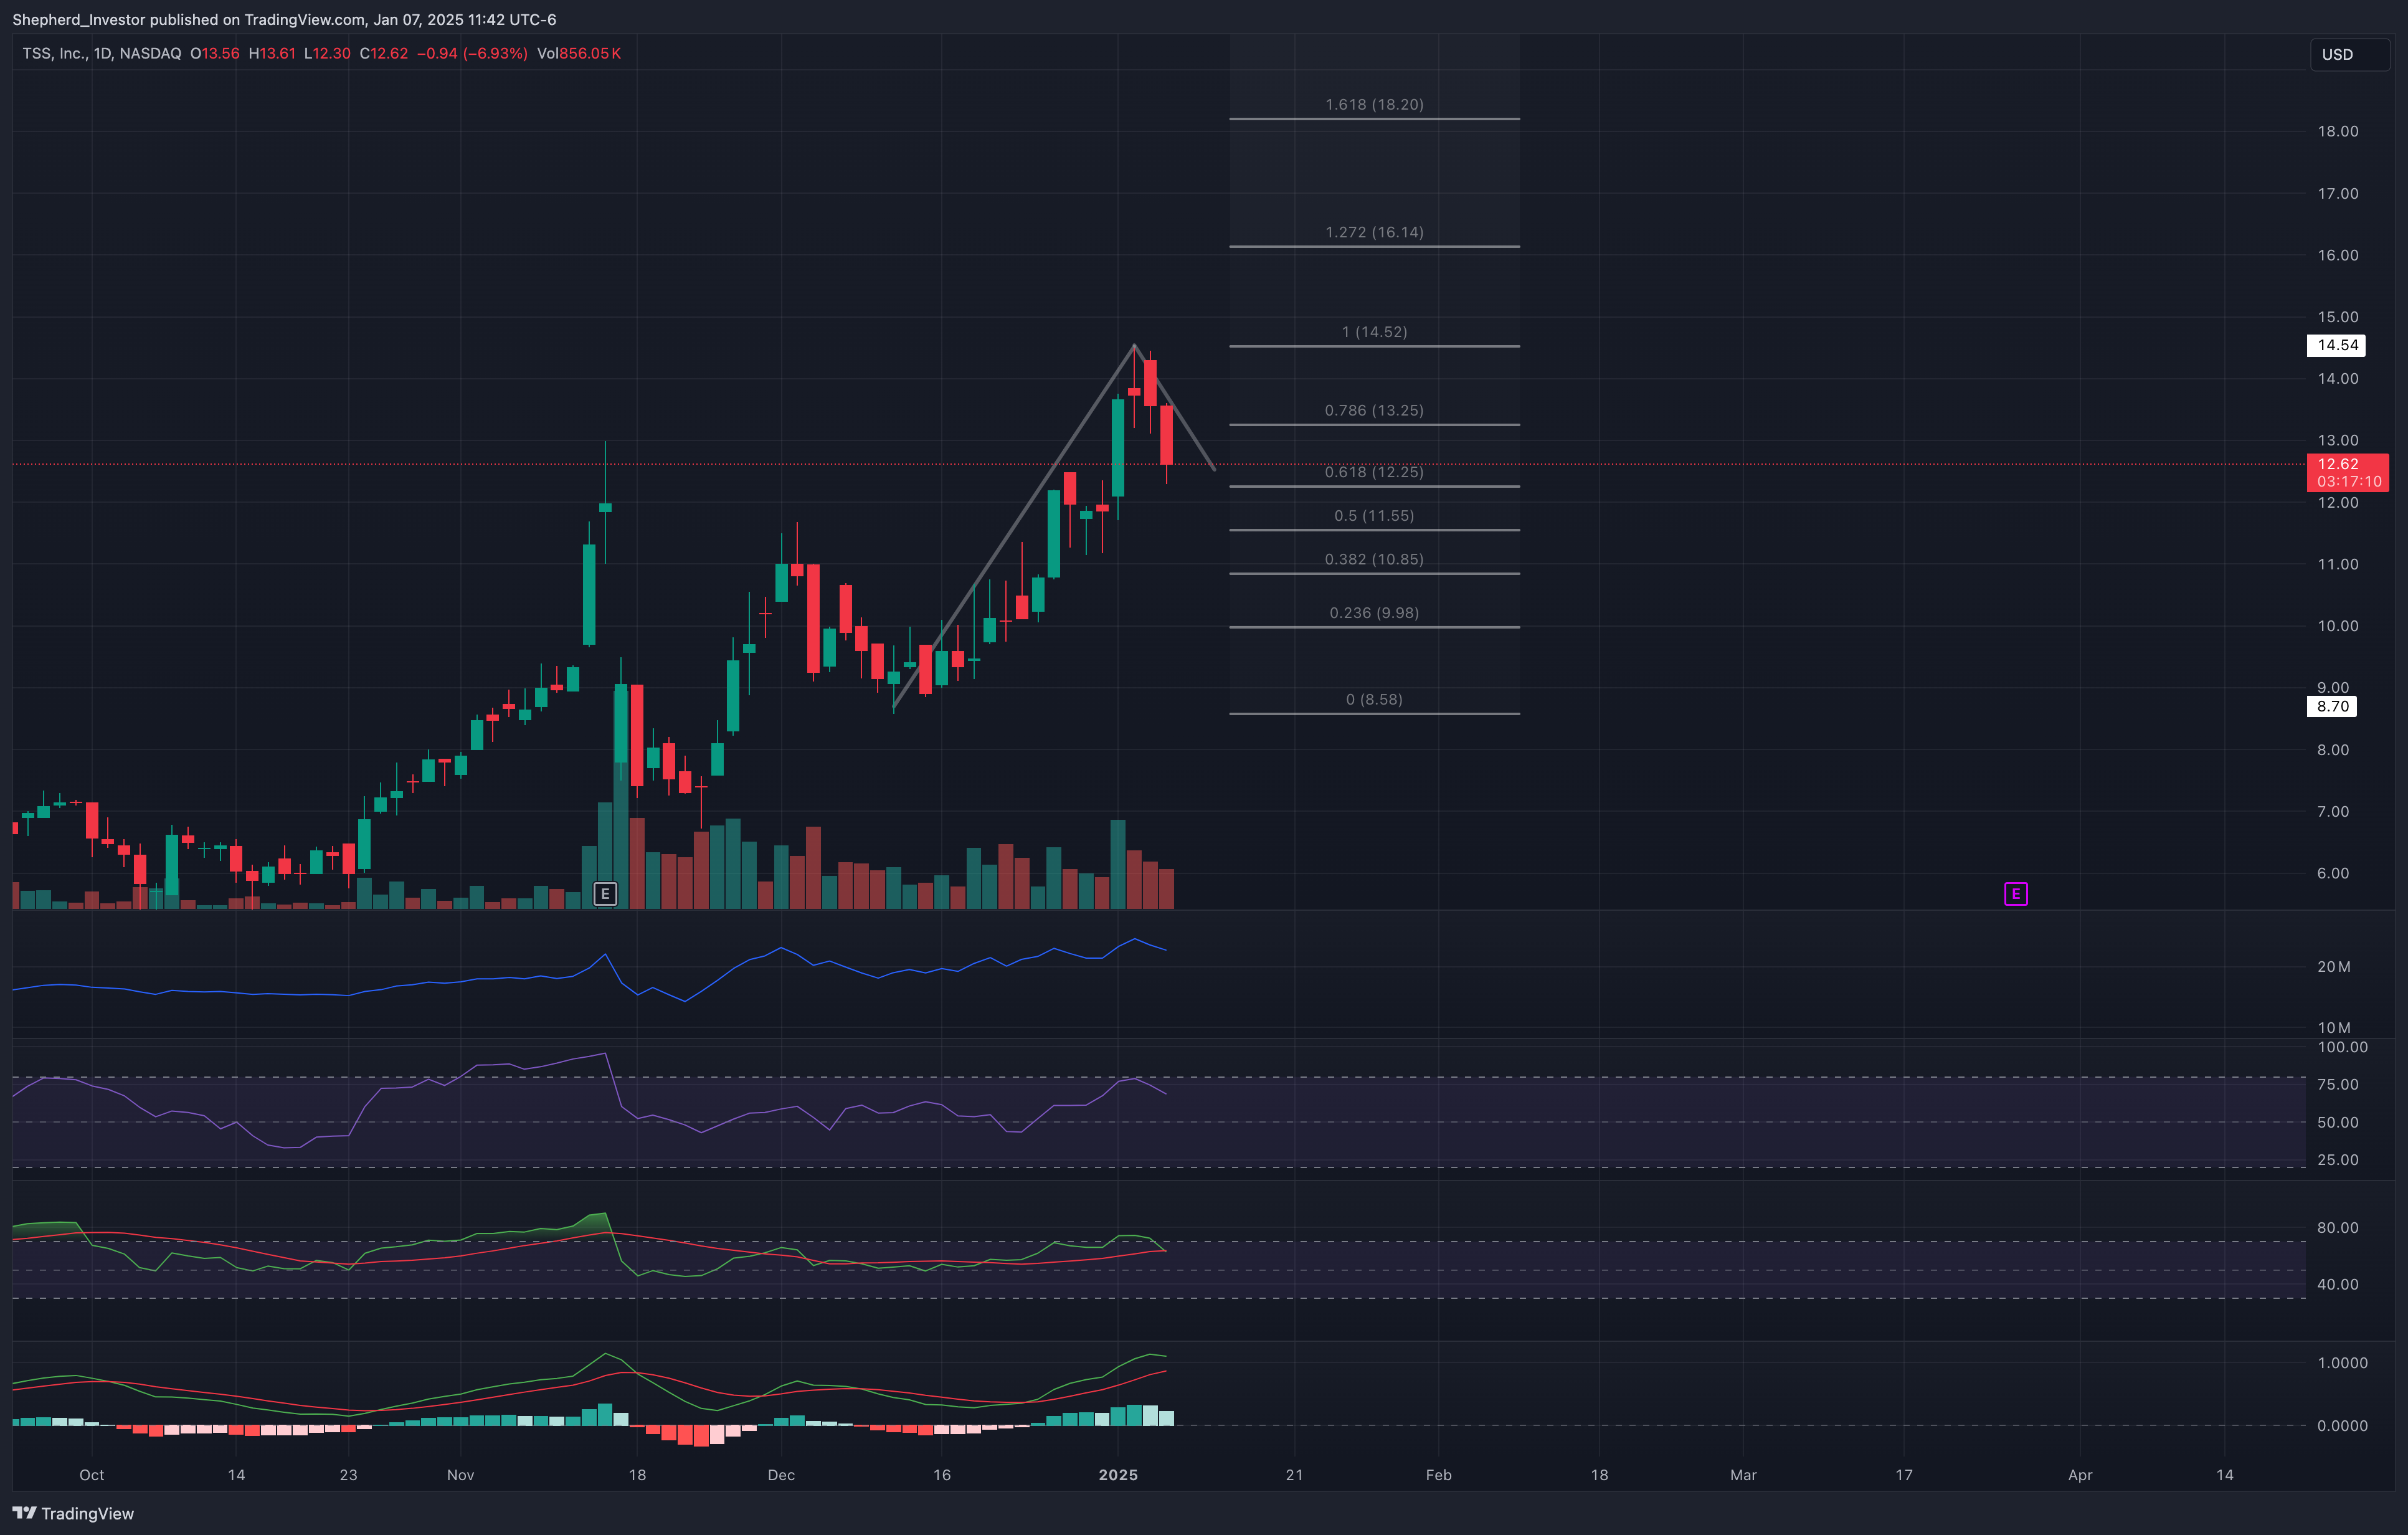Screen dimensions: 2408x1535
Task: Click the 8.70 price label on axis
Action: pyautogui.click(x=2332, y=706)
